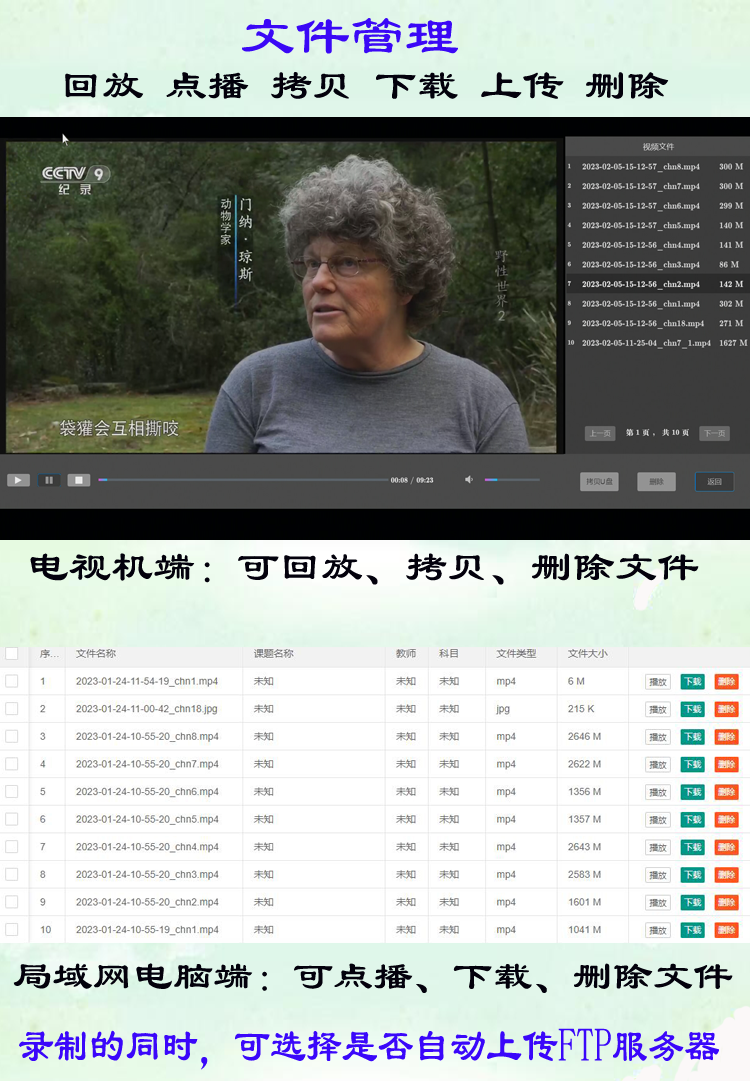This screenshot has width=750, height=1081.
Task: Click orange 删除 for 2023-01-24-10-55-20_chn5.mp4
Action: (726, 820)
